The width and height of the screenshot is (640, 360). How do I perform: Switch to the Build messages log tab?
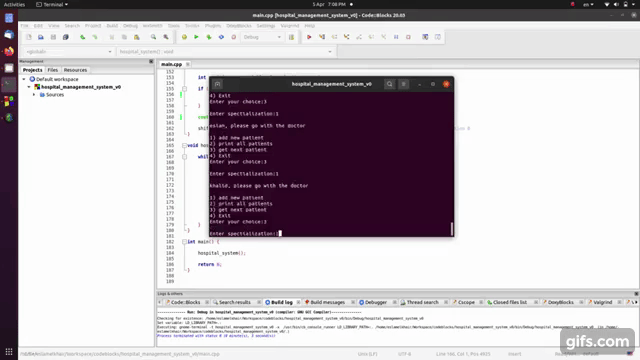327,302
